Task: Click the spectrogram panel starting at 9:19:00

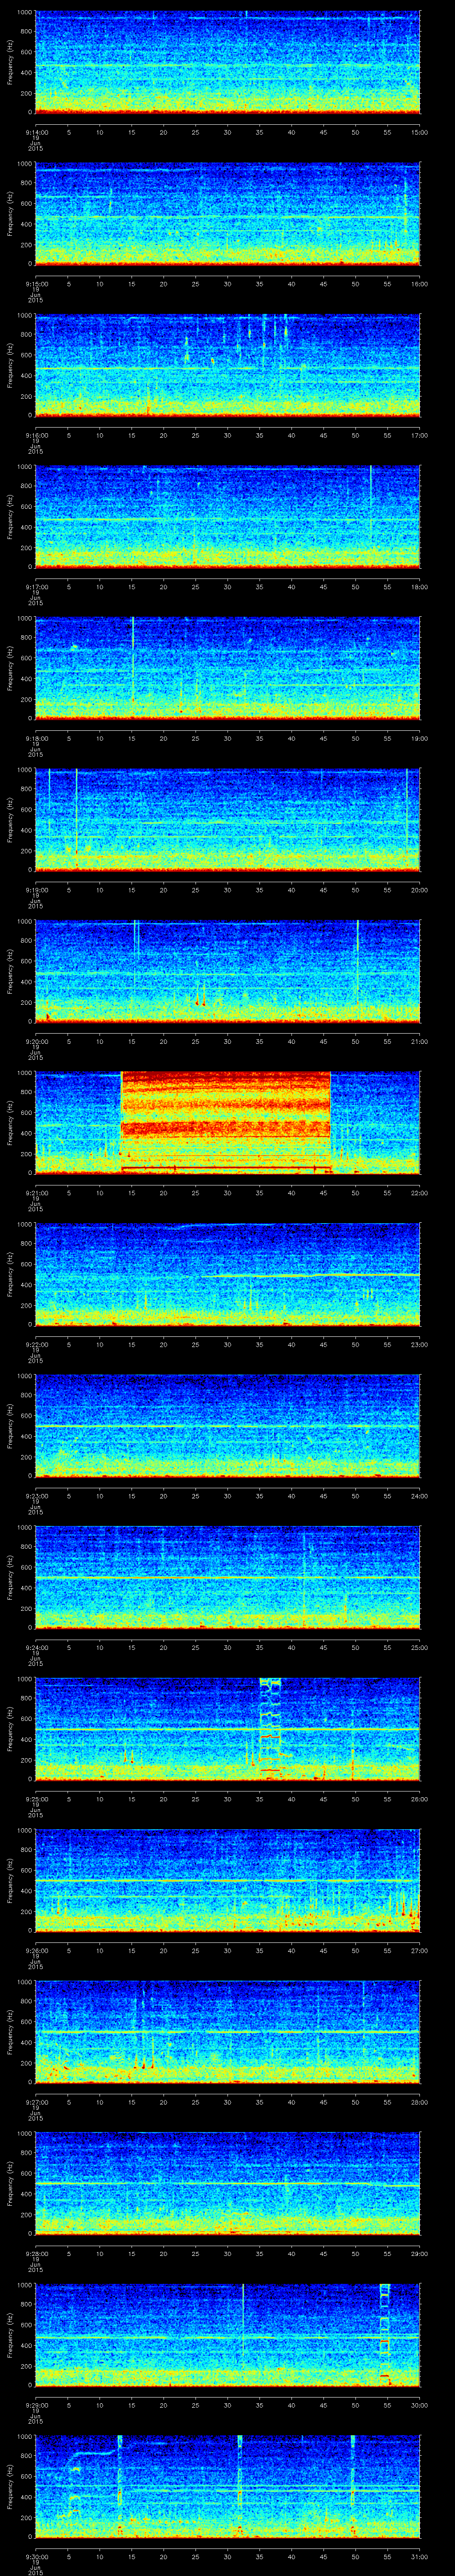Action: coord(228,820)
